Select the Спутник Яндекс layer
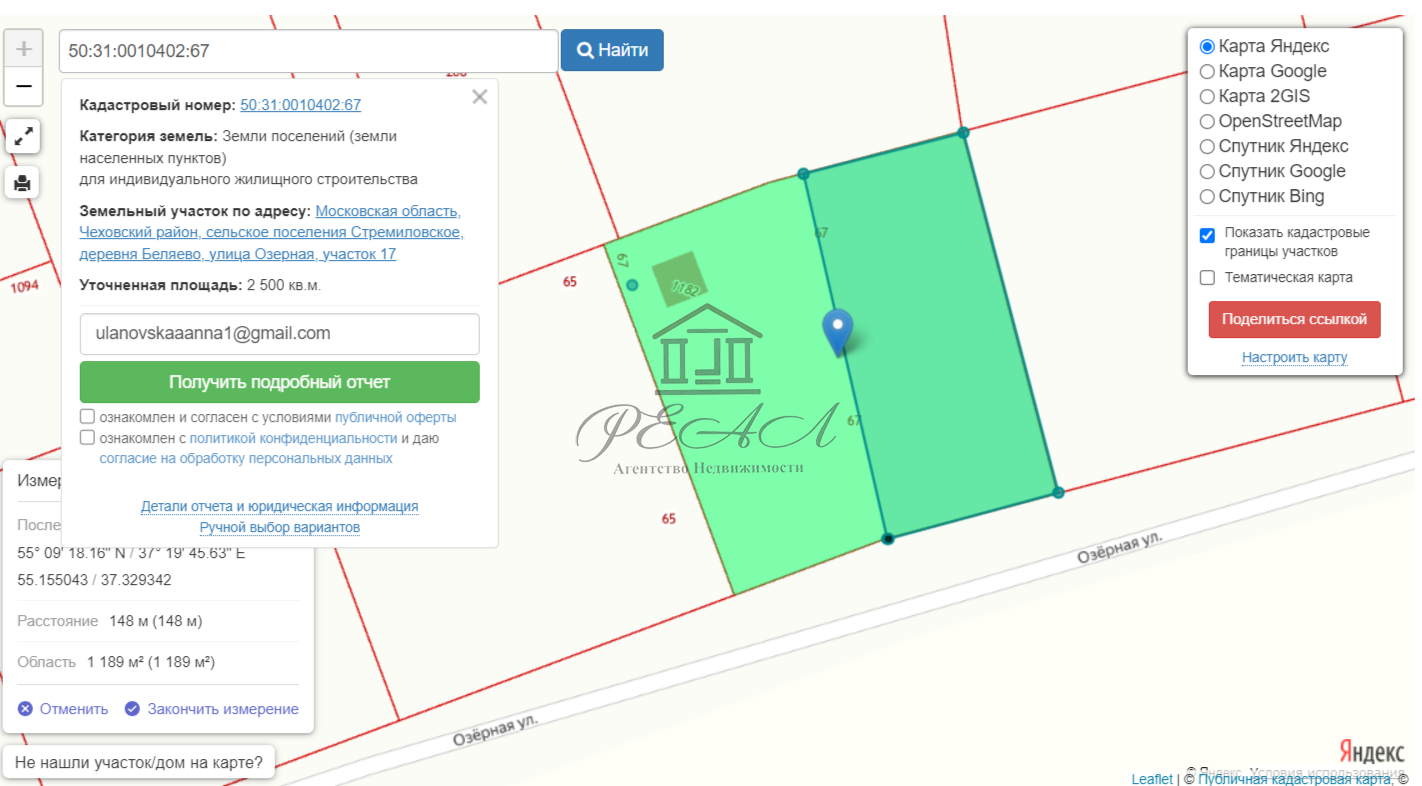 [x=1207, y=146]
